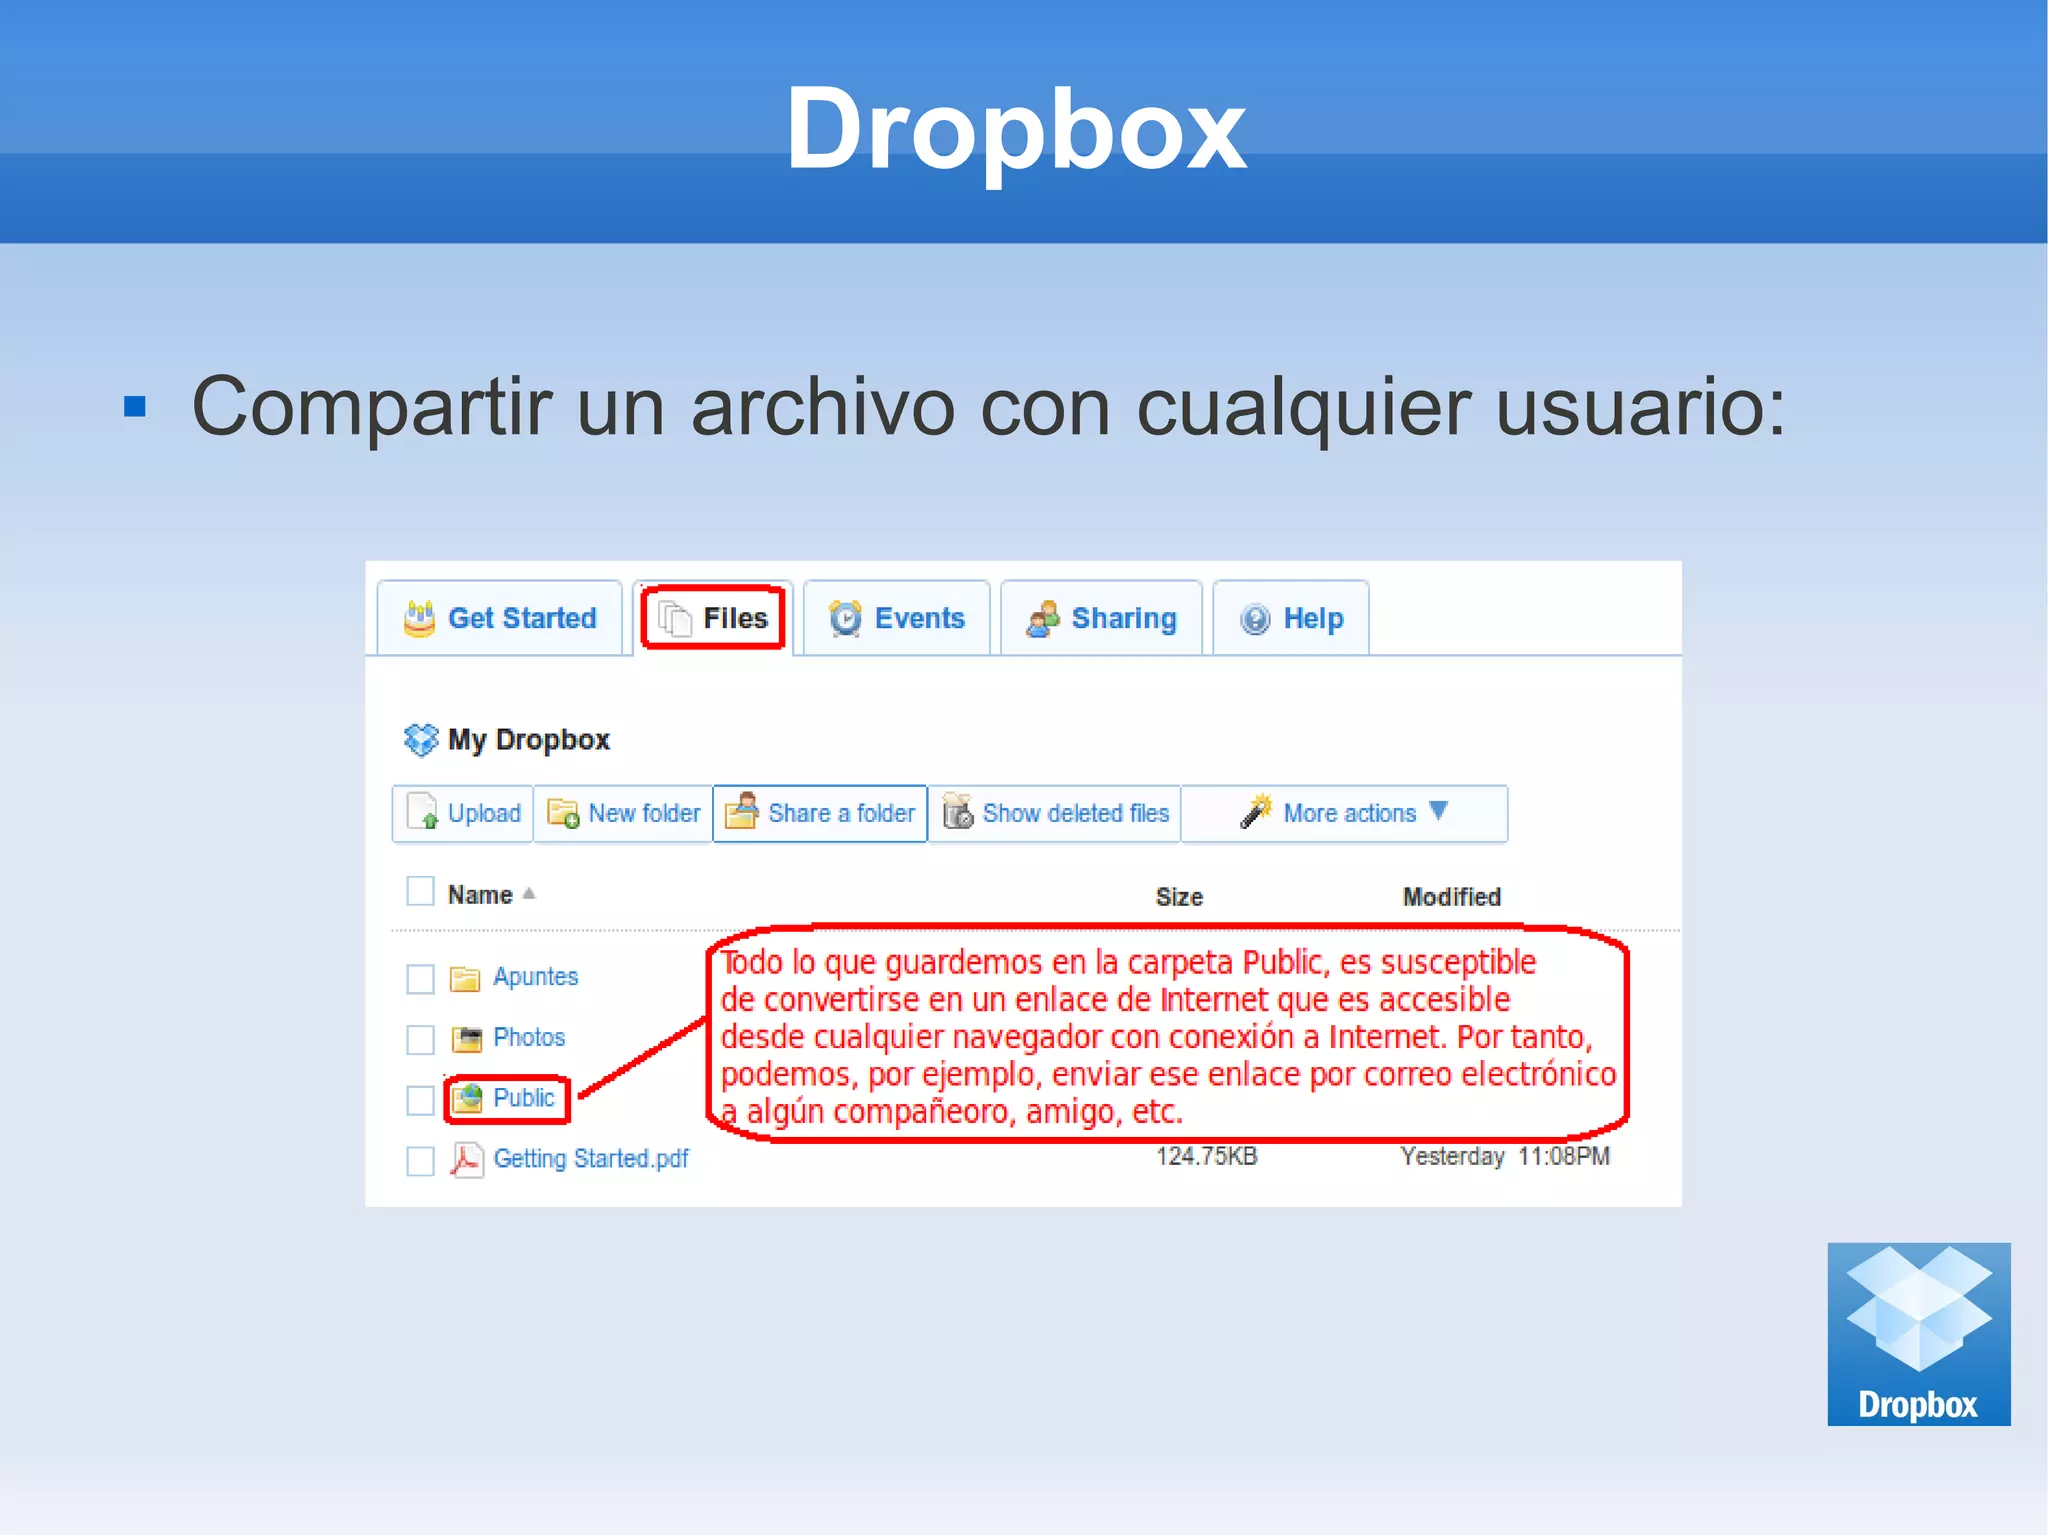Viewport: 2048px width, 1535px height.
Task: Click the Get Started cake icon
Action: pyautogui.click(x=419, y=618)
